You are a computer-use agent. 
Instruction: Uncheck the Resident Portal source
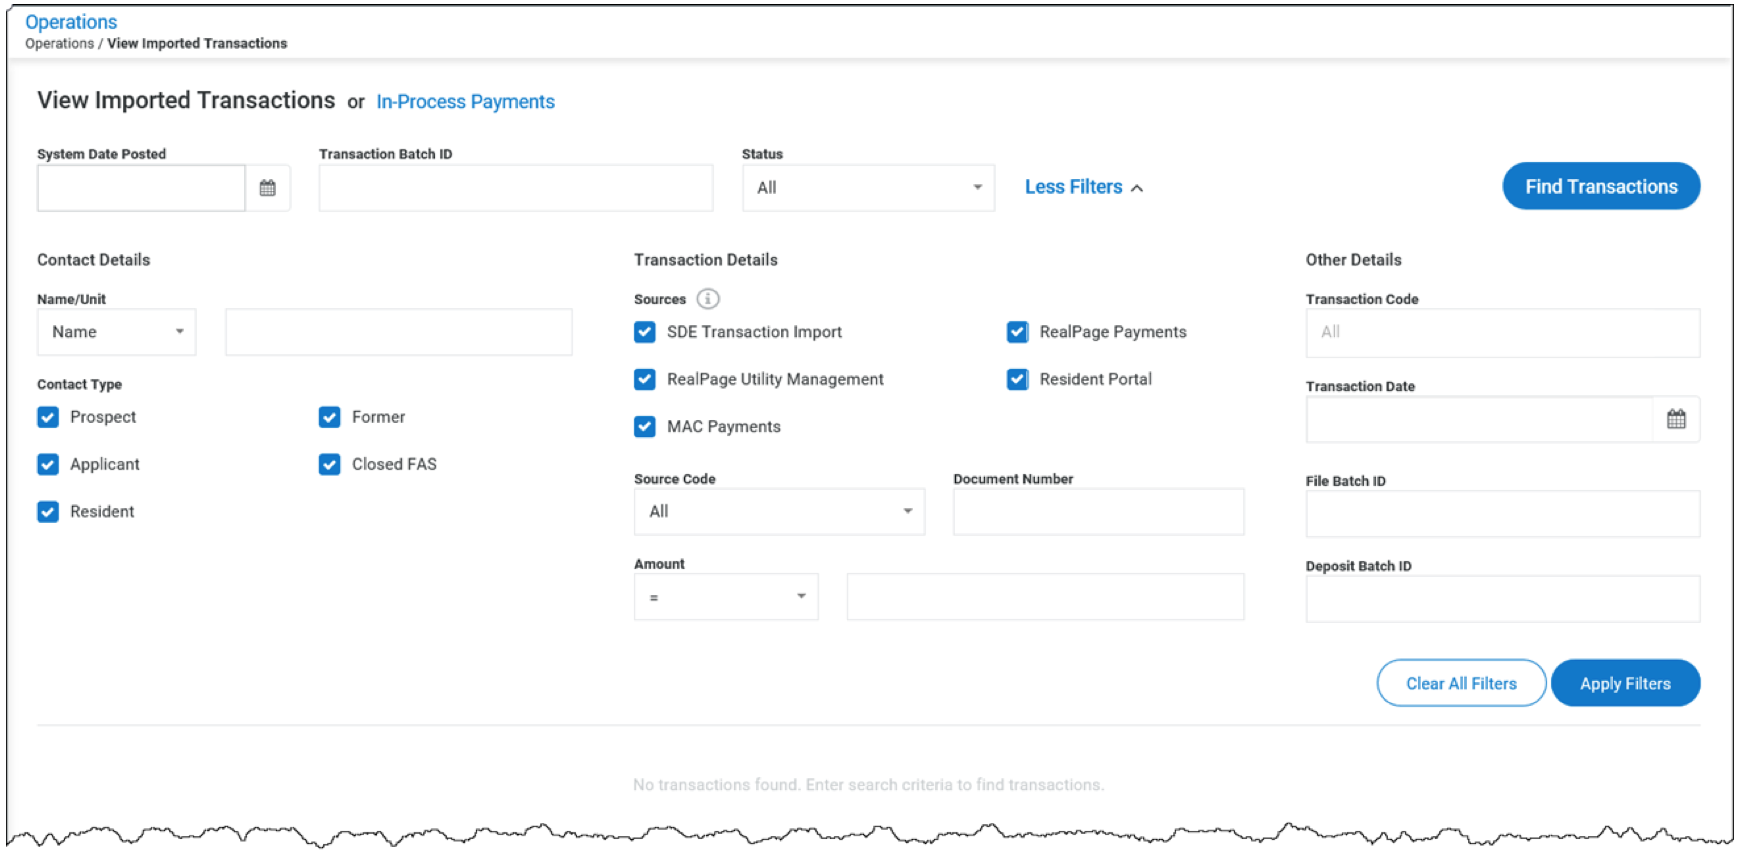click(x=1017, y=379)
